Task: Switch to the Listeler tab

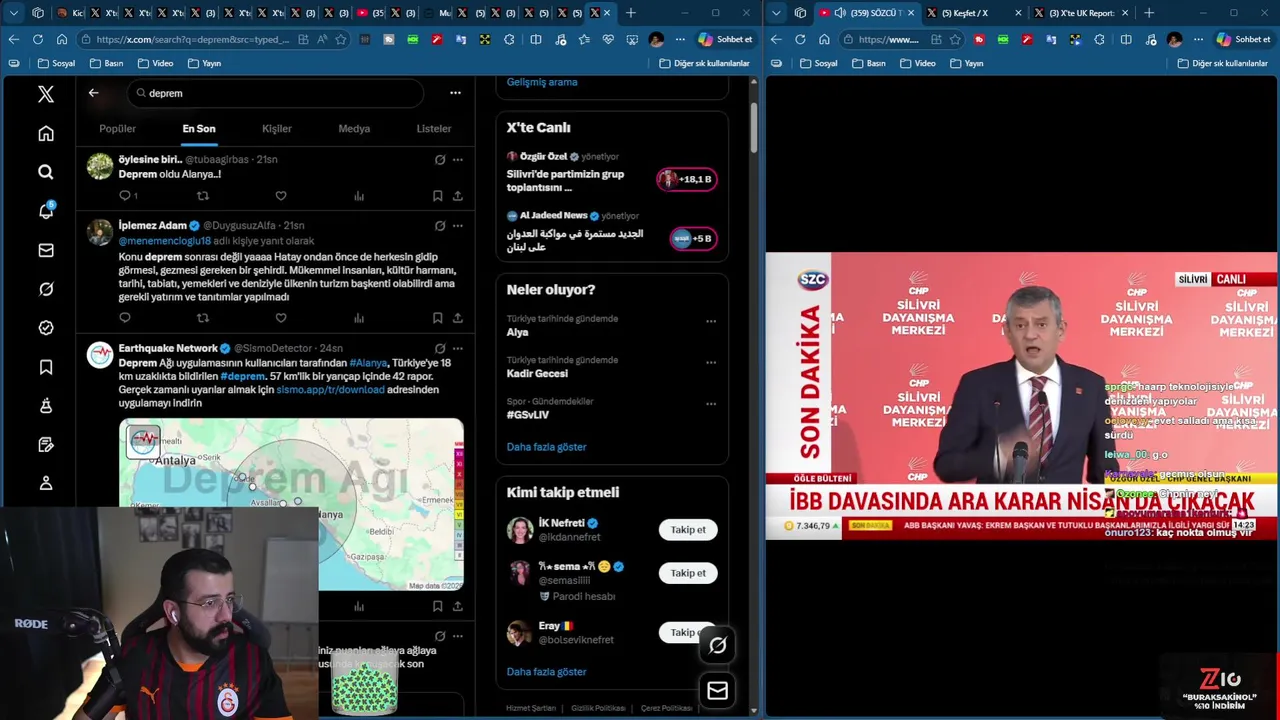Action: tap(434, 128)
